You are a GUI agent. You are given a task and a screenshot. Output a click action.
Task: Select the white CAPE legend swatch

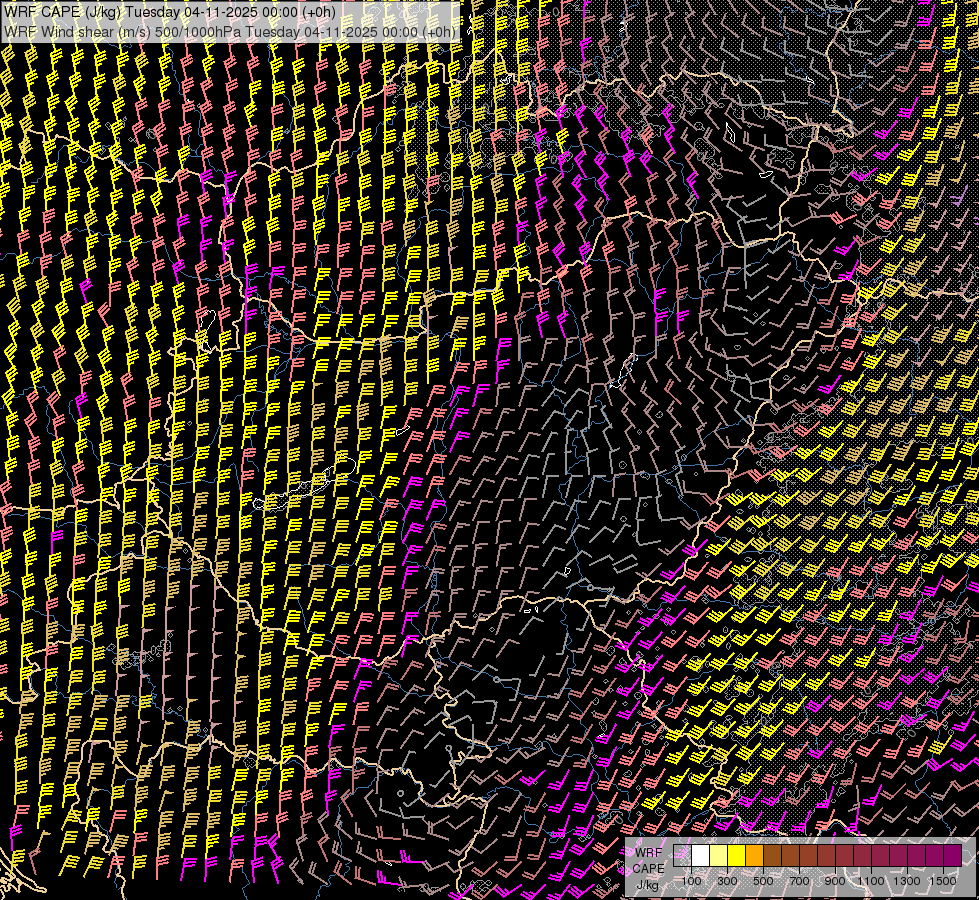701,855
